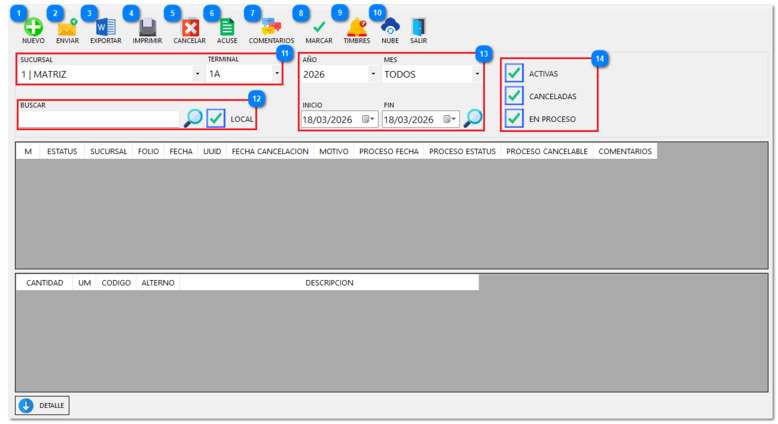The height and width of the screenshot is (424, 778).
Task: Click the magnifier next to BUSCAR field
Action: [x=193, y=118]
